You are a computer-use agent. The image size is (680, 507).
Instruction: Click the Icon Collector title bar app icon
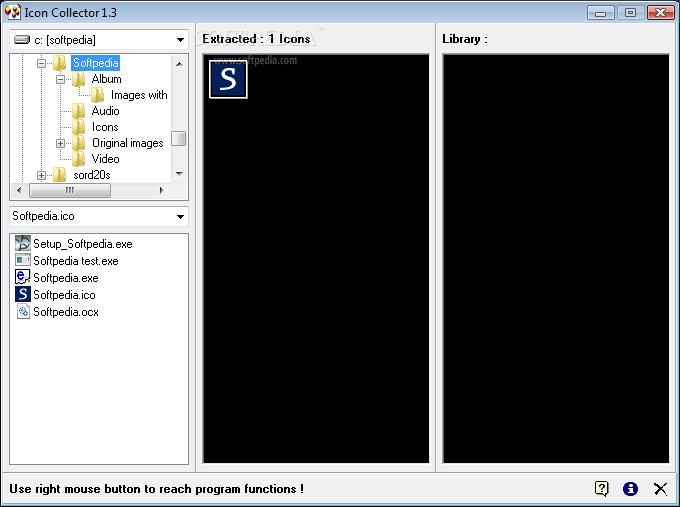[x=12, y=12]
